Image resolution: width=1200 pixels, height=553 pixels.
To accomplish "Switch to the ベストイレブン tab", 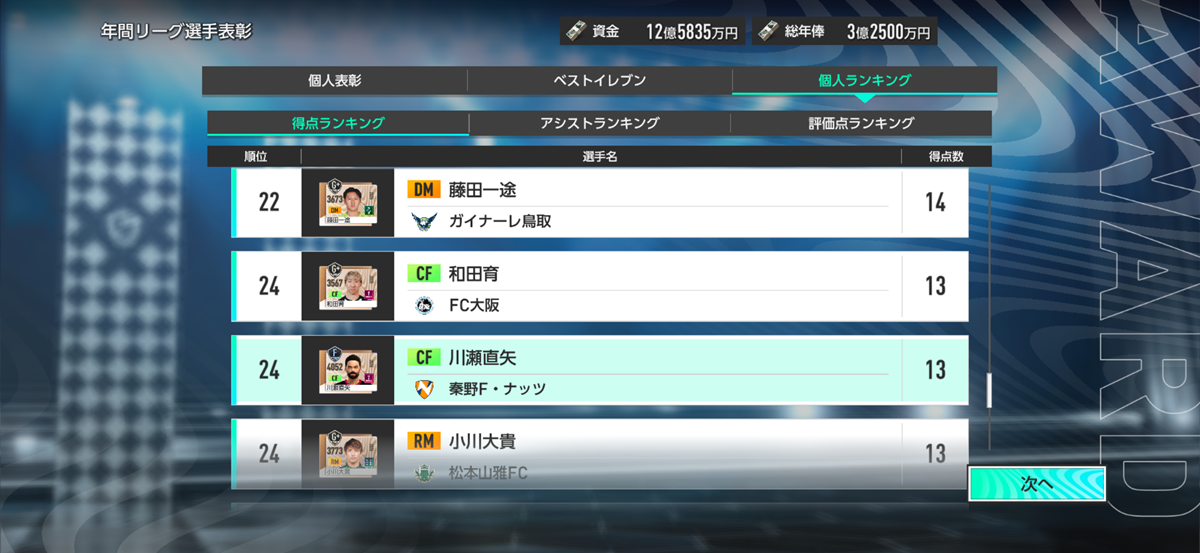I will (x=599, y=80).
